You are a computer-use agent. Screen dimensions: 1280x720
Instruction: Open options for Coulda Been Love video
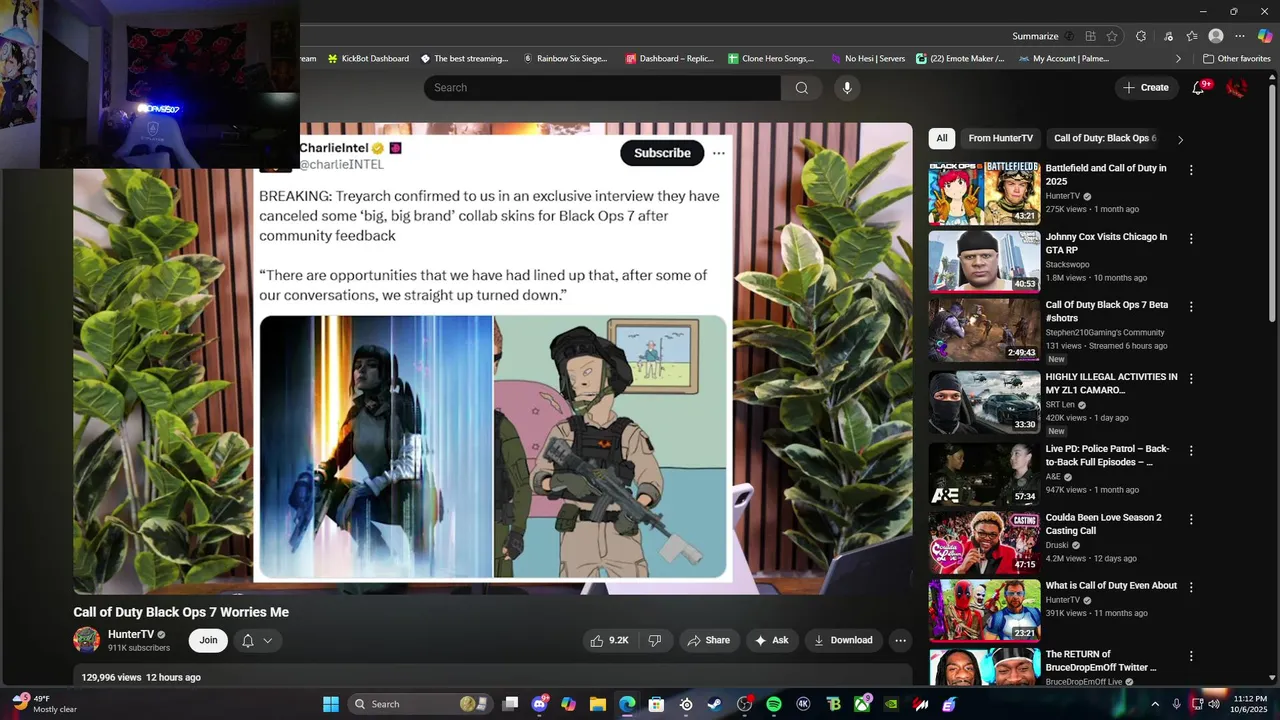[x=1191, y=519]
